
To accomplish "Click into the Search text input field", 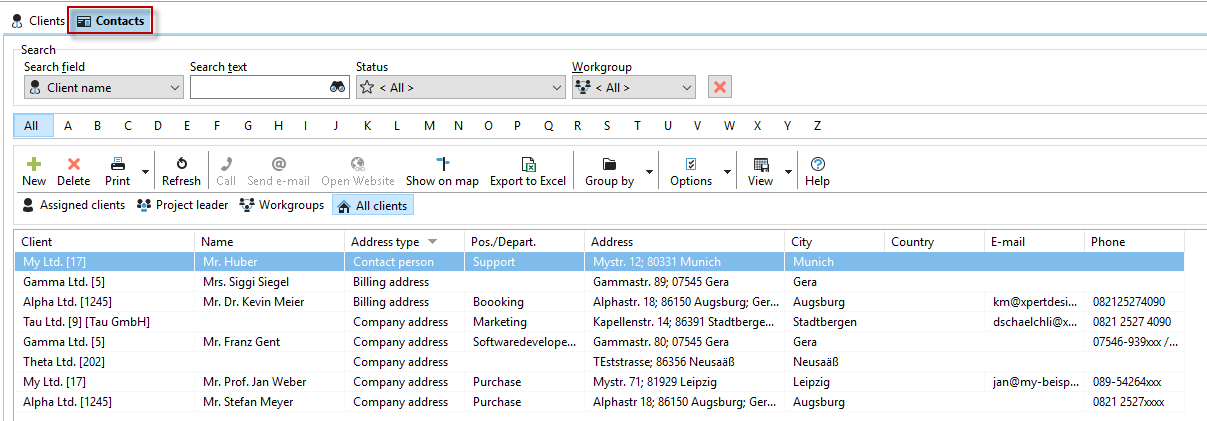I will (258, 87).
